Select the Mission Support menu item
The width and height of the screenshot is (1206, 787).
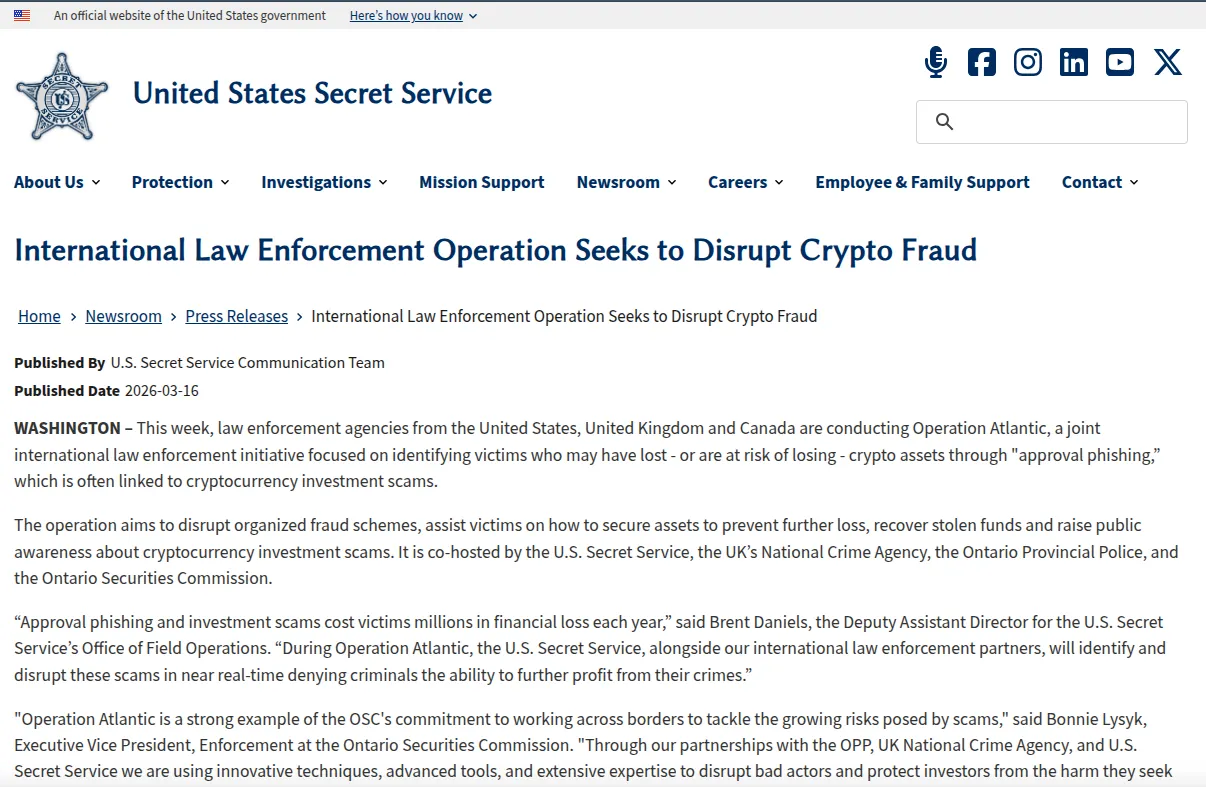(x=481, y=182)
